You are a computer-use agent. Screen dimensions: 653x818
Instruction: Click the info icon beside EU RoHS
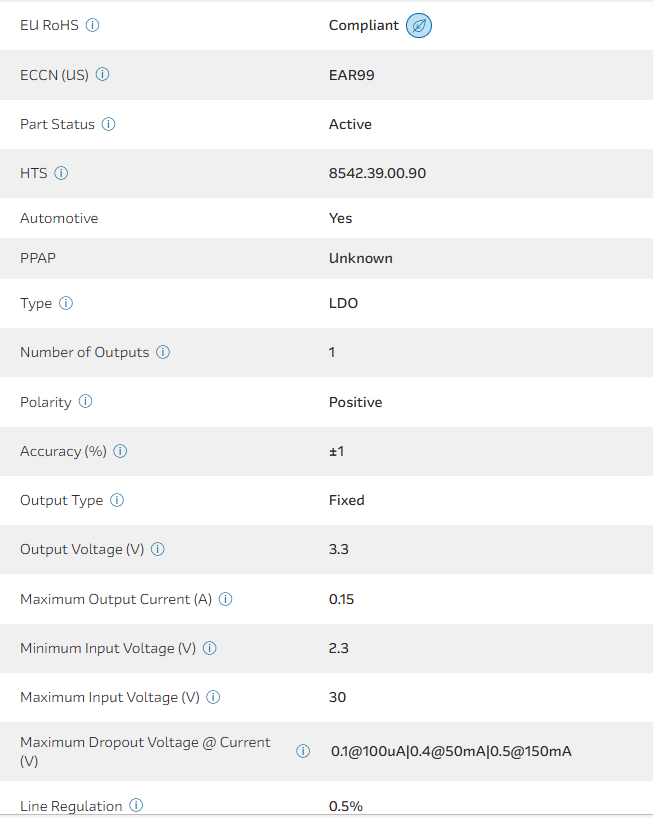pos(93,25)
